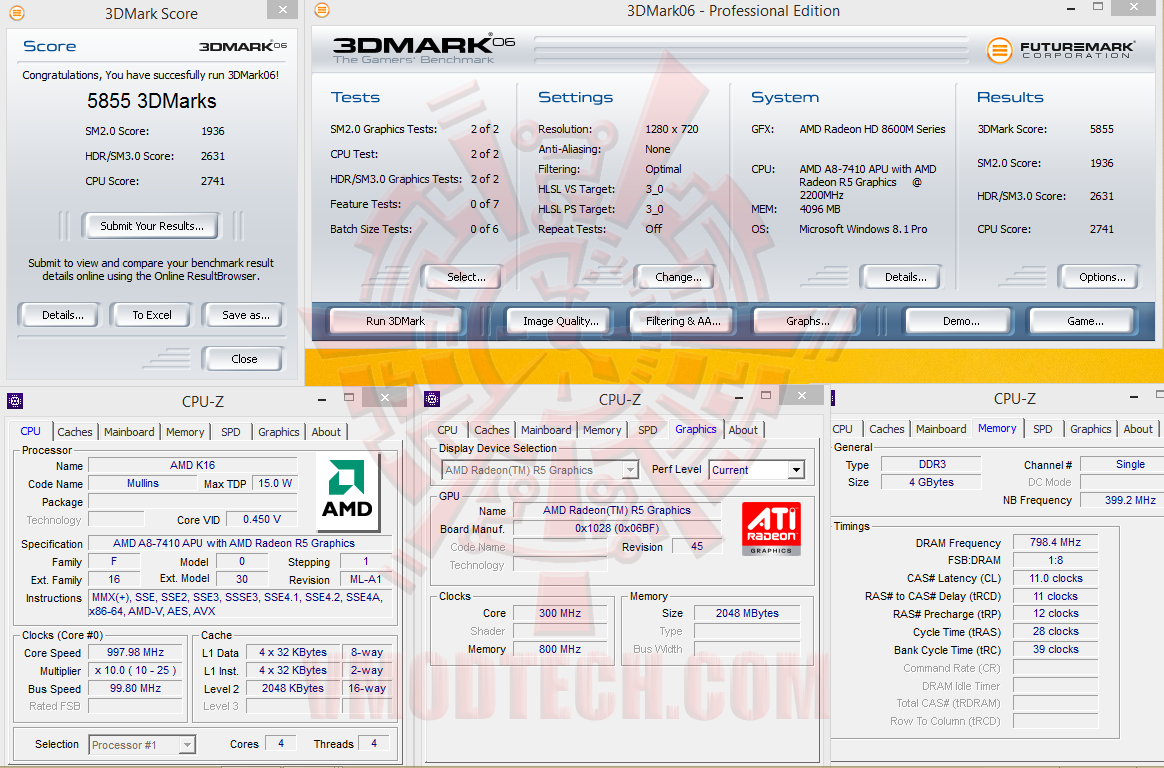Select the CPU tab in the right CPU-Z window
1164x768 pixels.
coord(843,429)
